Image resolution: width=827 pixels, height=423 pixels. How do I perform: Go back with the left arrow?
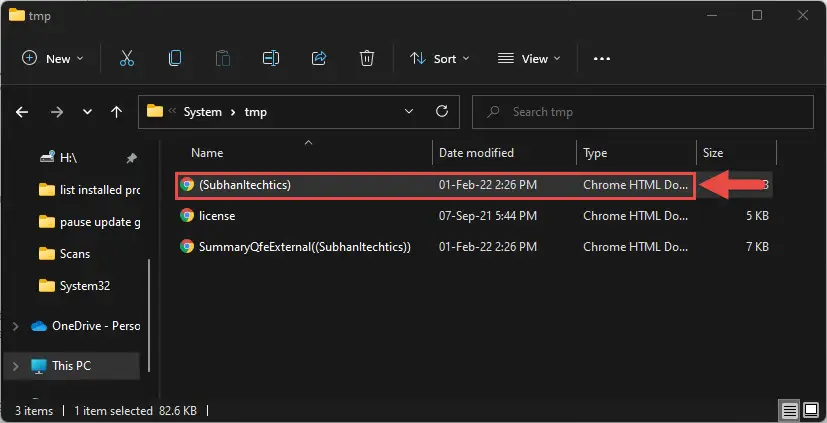pyautogui.click(x=22, y=112)
